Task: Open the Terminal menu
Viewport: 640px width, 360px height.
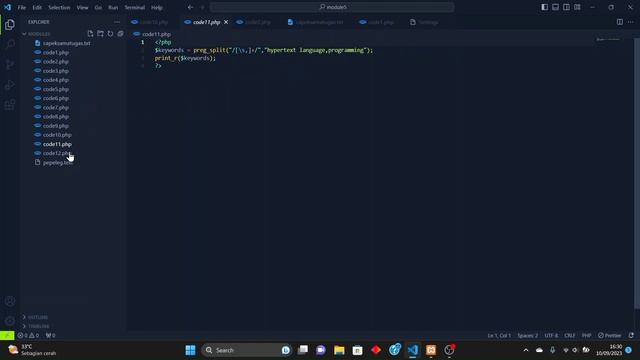Action: tap(135, 7)
